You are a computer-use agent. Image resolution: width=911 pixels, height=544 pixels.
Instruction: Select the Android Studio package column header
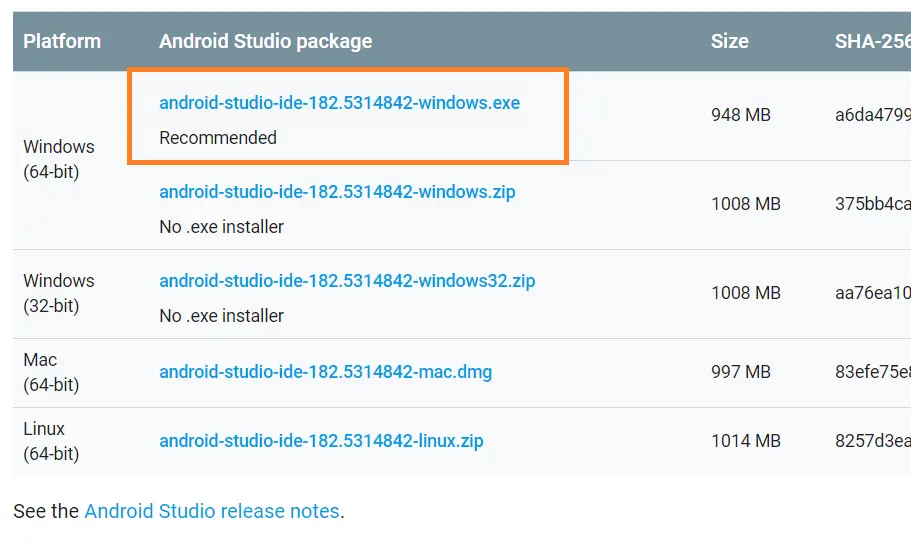265,42
